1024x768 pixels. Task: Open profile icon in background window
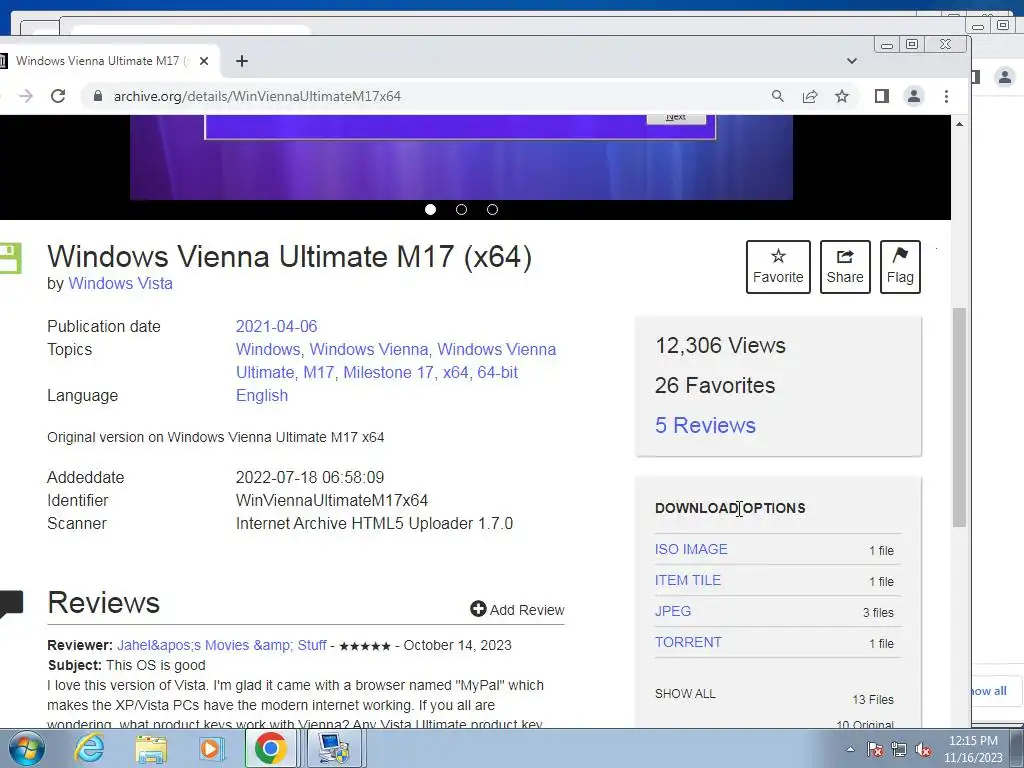point(1004,76)
